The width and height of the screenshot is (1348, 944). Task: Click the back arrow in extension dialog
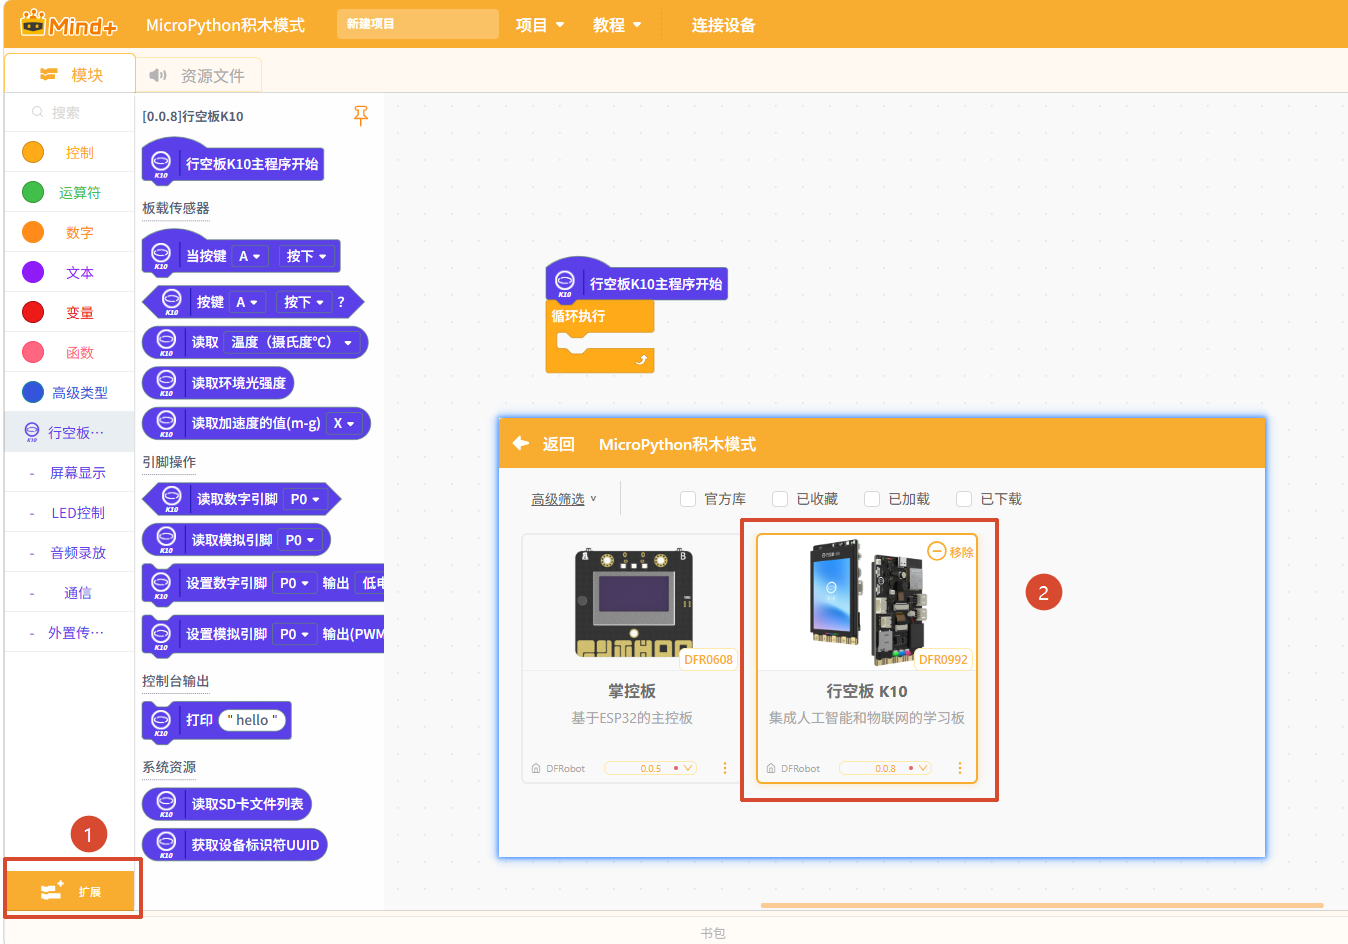coord(521,443)
